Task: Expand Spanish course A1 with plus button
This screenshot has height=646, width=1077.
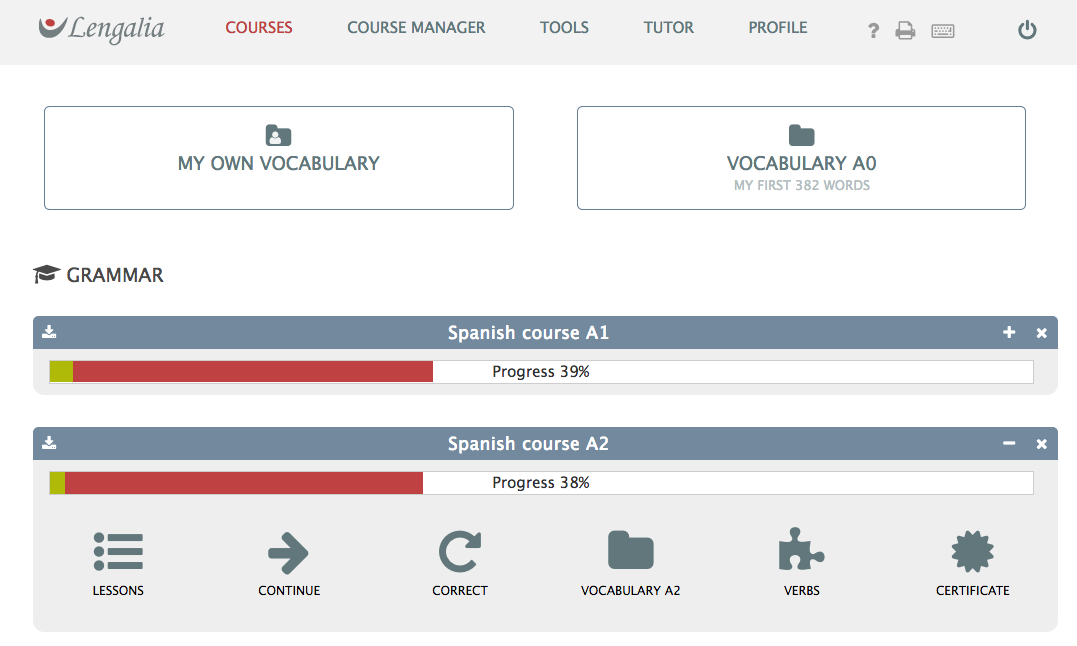Action: click(1009, 332)
